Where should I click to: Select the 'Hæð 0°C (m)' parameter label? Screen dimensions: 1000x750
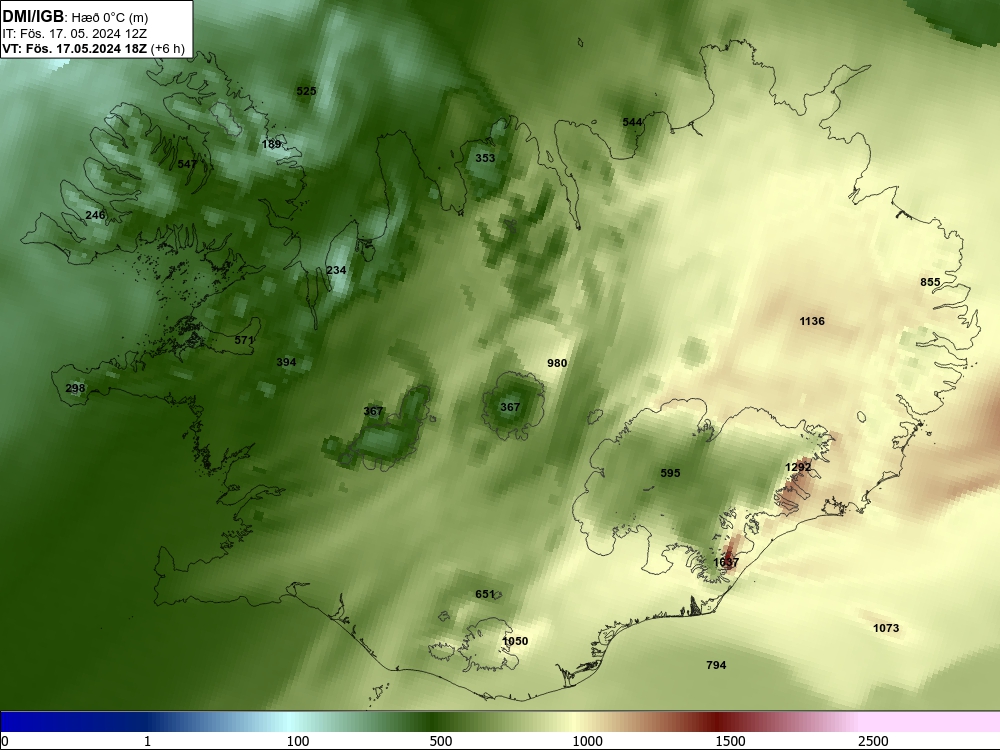pyautogui.click(x=110, y=18)
